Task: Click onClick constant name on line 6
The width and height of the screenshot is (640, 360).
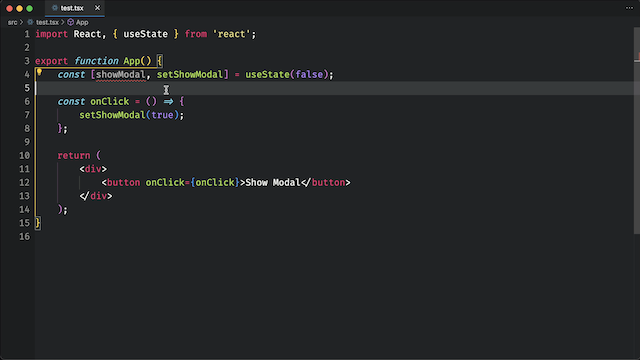Action: 109,102
